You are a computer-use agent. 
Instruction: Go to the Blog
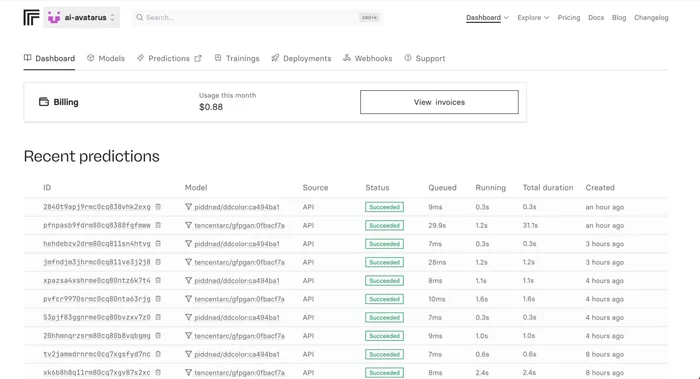coord(619,17)
